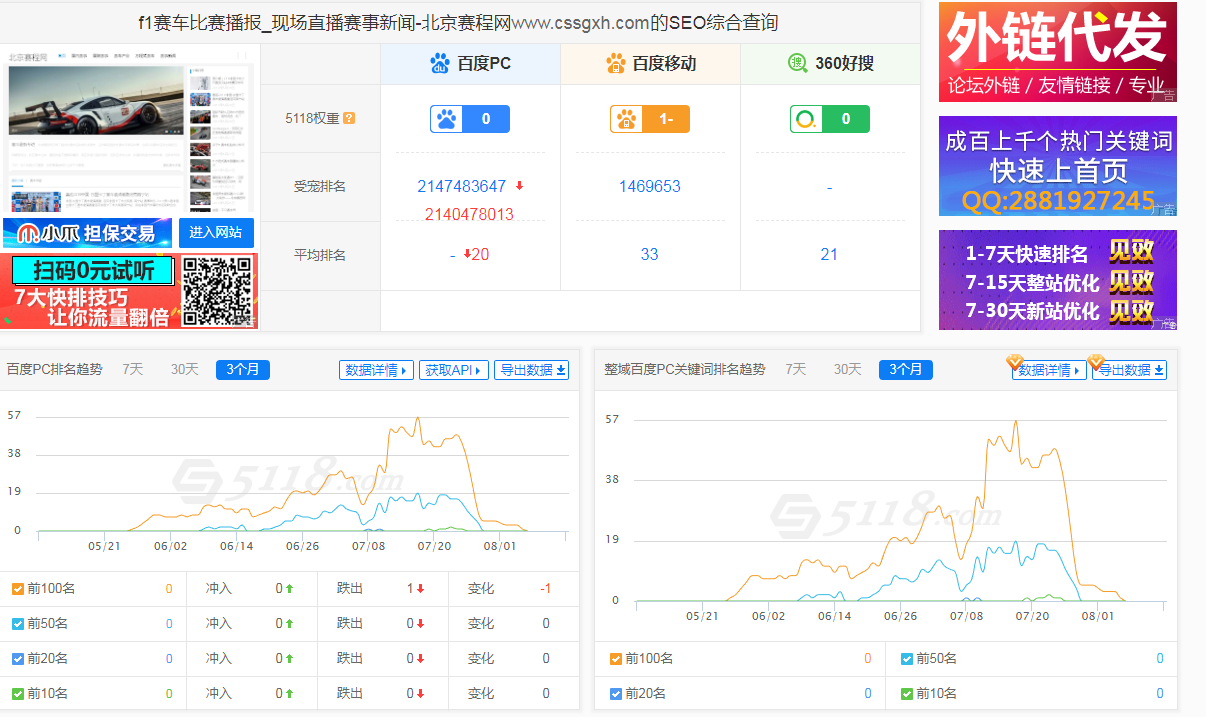
Task: Toggle 前10名 checkbox in 整域 keyword trend
Action: click(x=907, y=694)
